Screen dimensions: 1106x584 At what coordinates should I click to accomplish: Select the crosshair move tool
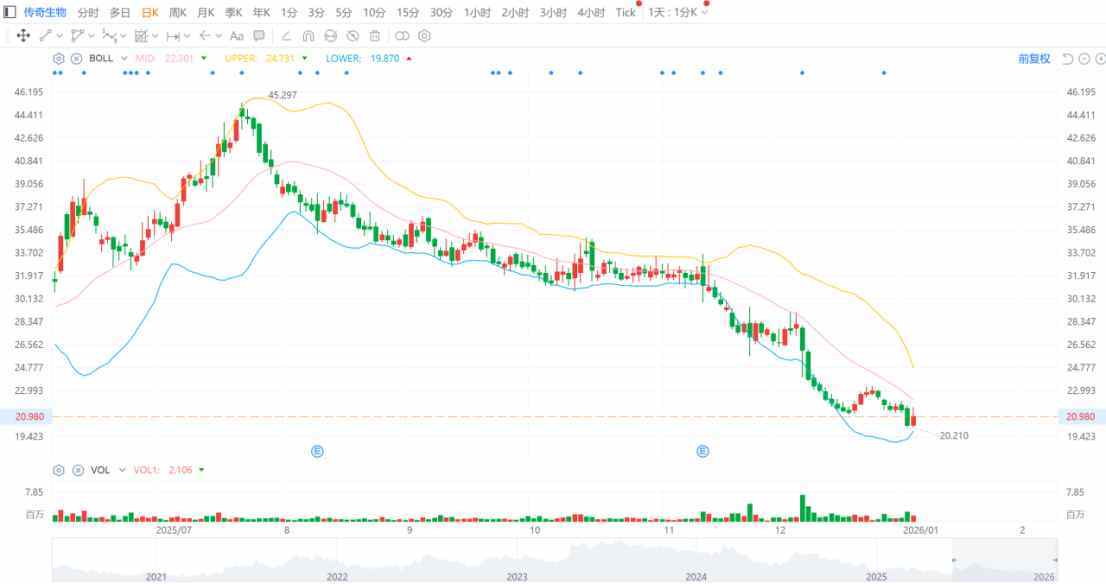22,36
